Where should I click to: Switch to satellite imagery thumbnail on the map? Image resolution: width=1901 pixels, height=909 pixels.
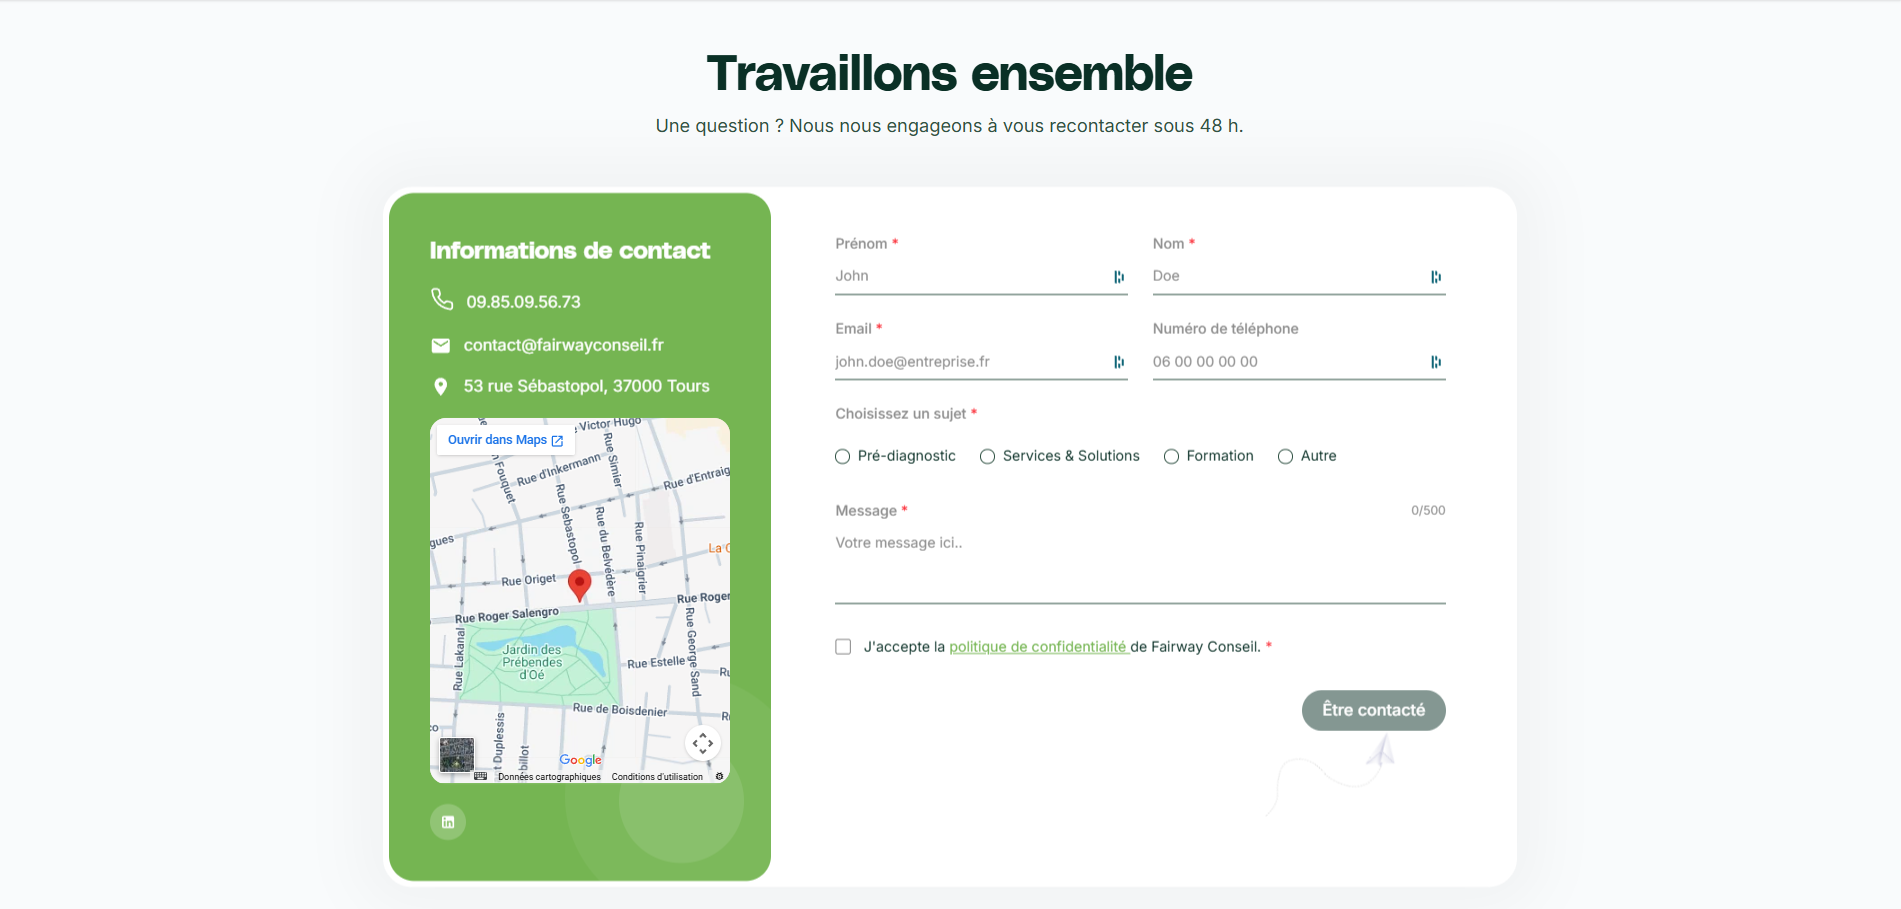click(x=457, y=754)
